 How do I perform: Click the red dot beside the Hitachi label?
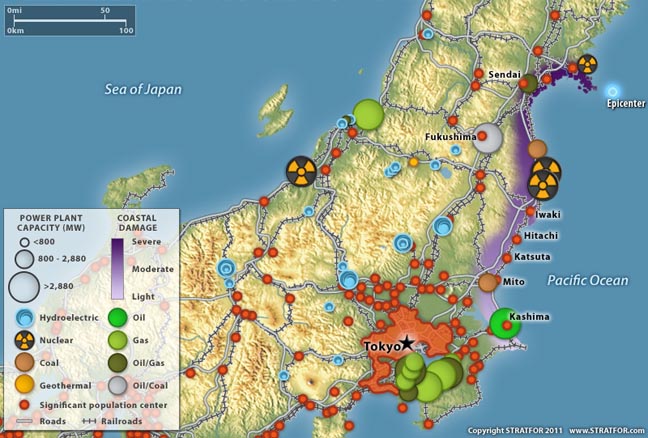(x=517, y=239)
